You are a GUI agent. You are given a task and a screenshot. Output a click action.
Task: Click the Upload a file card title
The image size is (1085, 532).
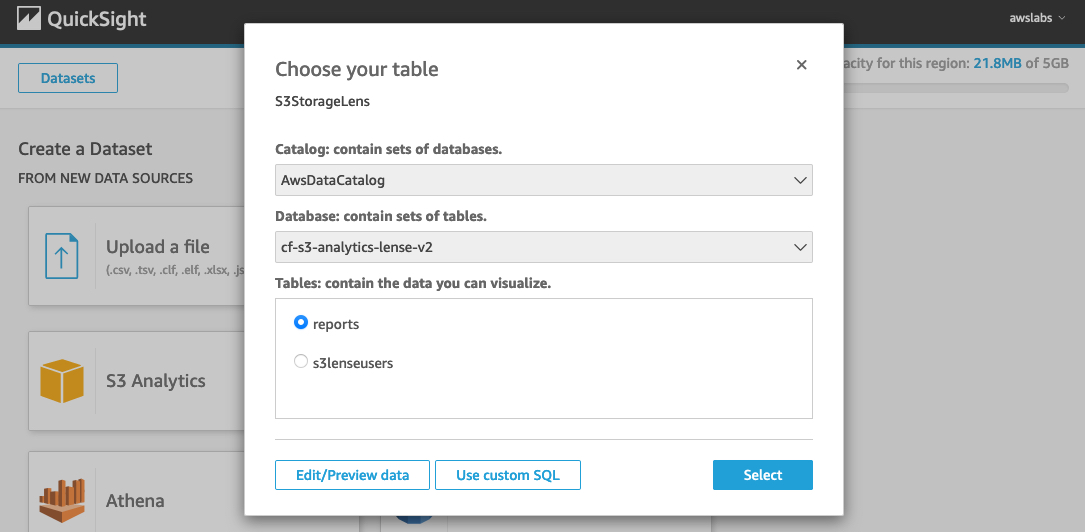pos(158,246)
